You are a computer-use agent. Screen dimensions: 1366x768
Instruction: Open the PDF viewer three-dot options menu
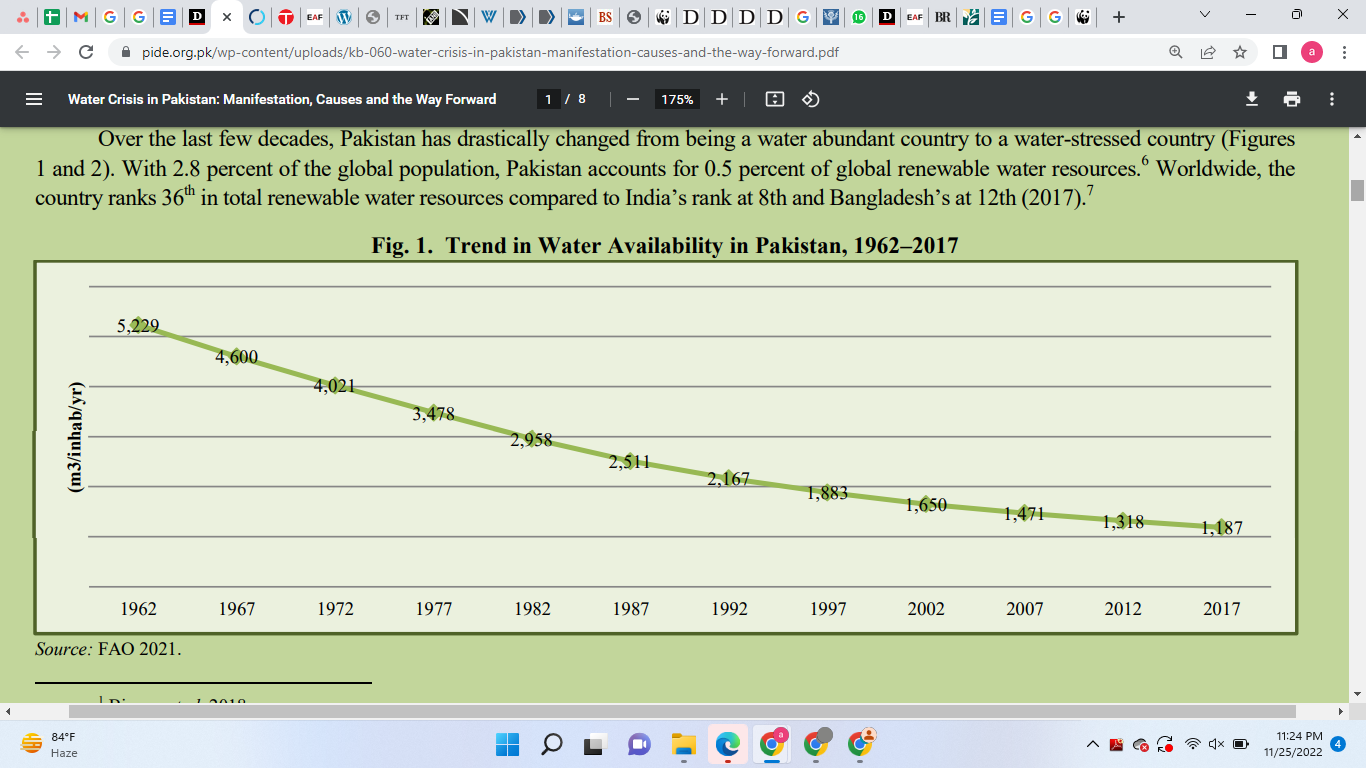(x=1331, y=99)
